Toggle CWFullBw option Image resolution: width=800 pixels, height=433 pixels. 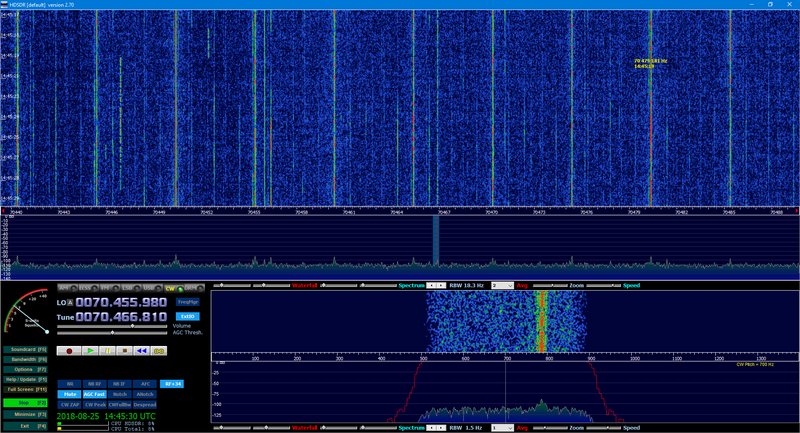(x=119, y=404)
